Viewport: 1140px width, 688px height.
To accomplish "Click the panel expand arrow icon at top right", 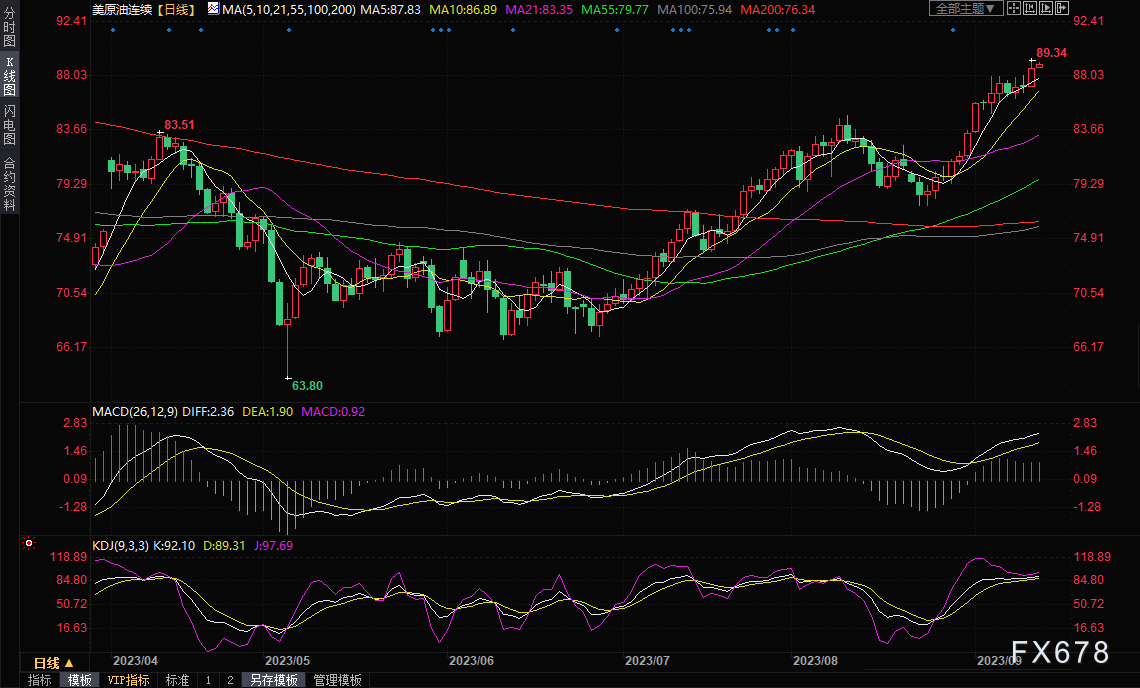I will tap(1061, 8).
